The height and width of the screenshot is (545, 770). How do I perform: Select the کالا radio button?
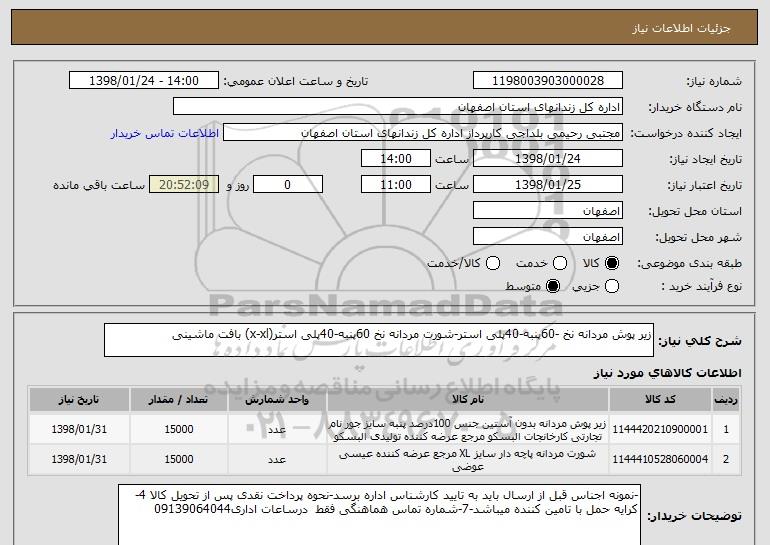612,264
